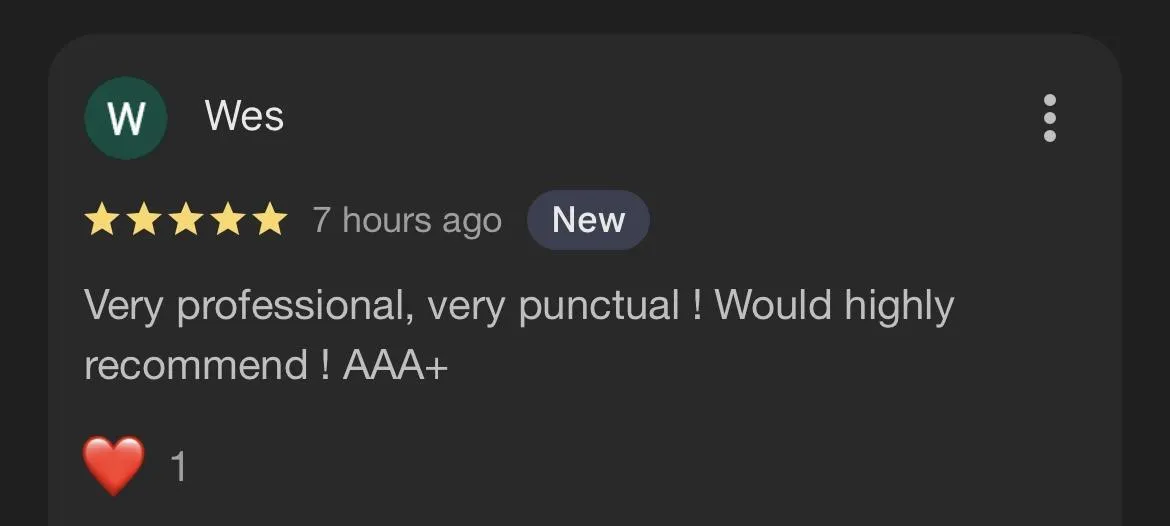Click the 7 hours ago timestamp
This screenshot has width=1170, height=526.
(407, 222)
